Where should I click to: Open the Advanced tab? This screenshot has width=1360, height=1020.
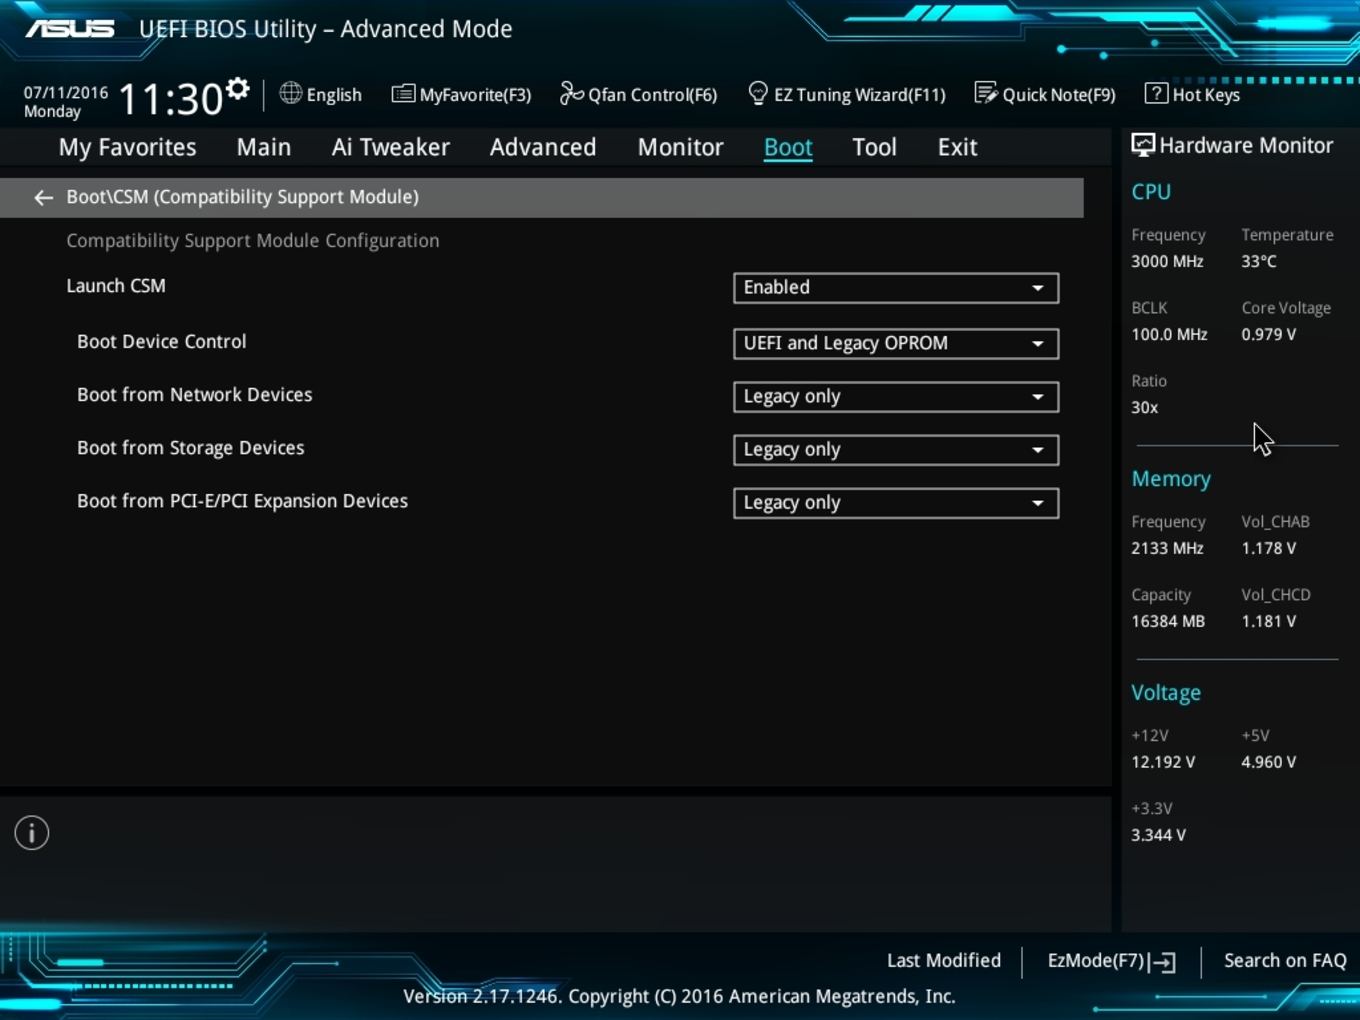543,147
